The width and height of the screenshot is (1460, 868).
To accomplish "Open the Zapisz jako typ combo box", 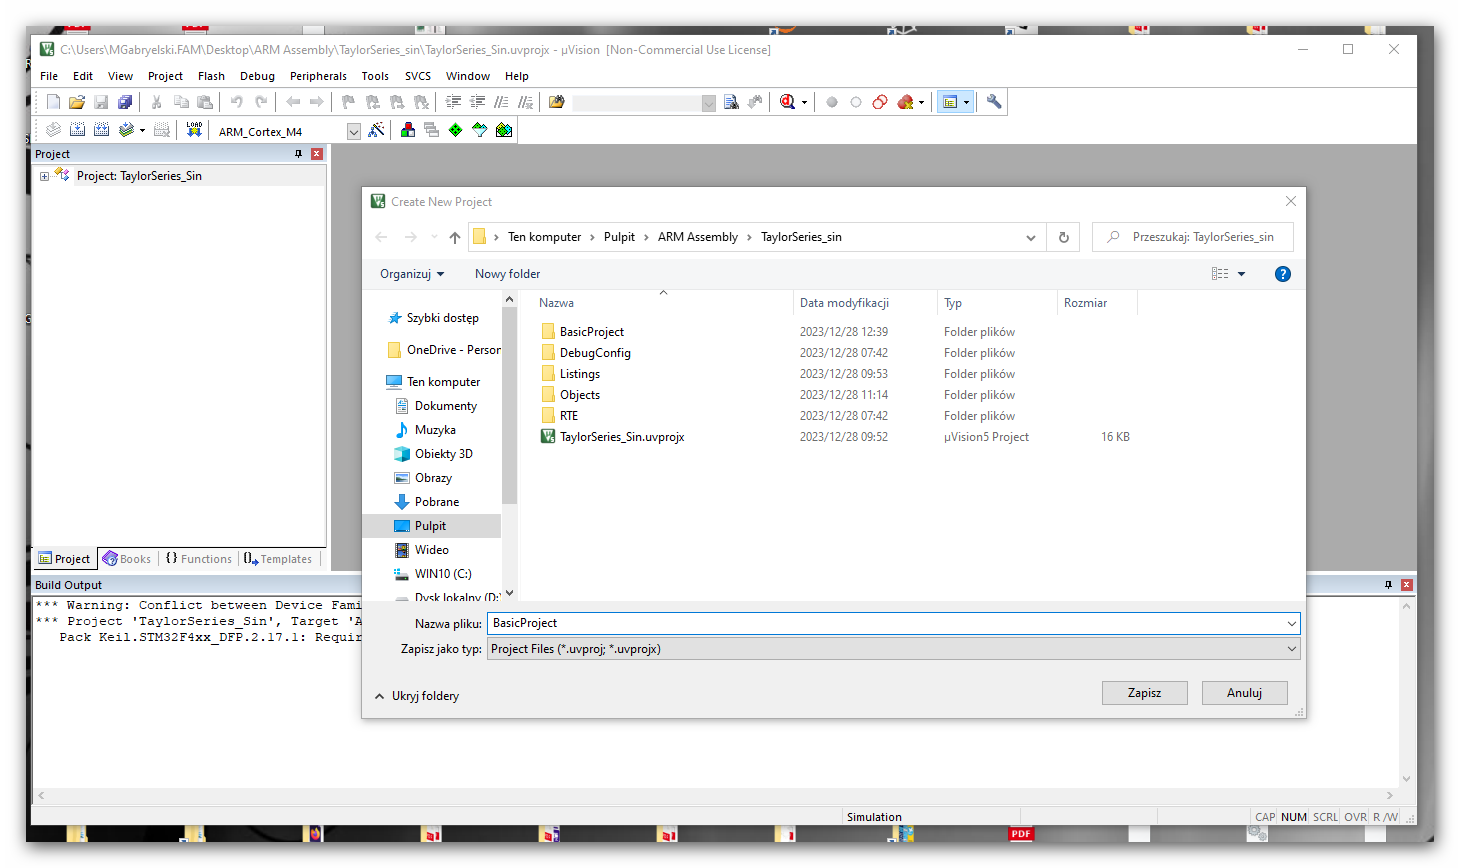I will click(894, 649).
